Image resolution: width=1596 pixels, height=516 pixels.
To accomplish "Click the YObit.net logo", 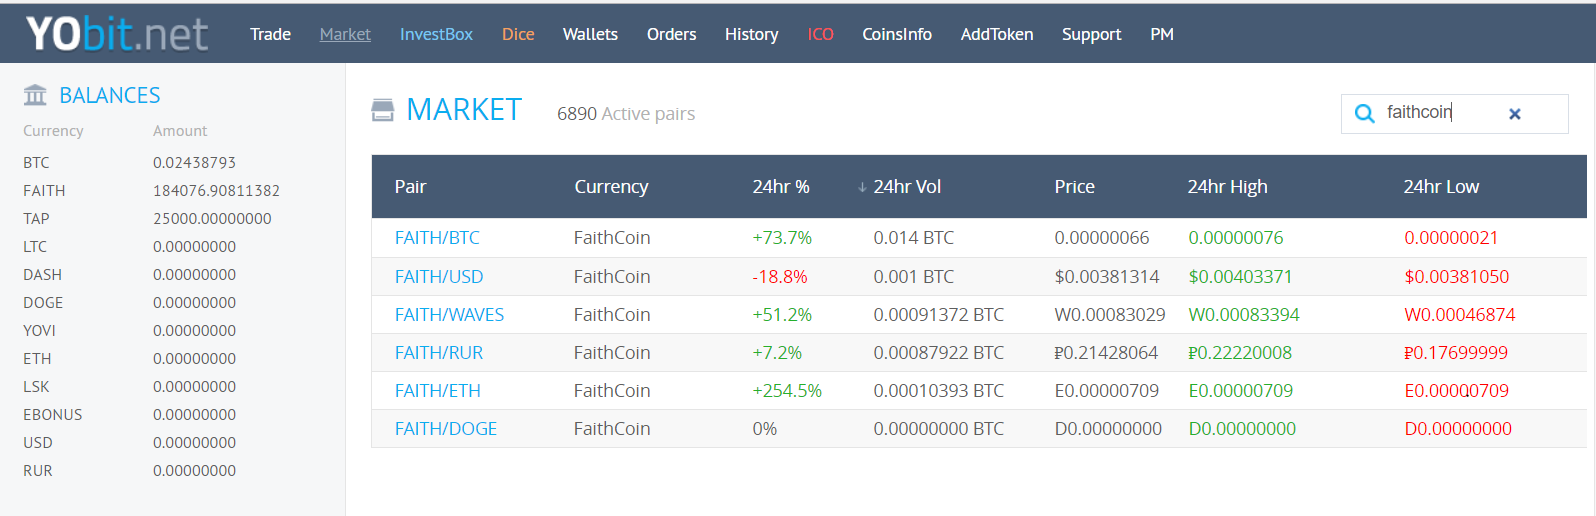I will coord(117,34).
